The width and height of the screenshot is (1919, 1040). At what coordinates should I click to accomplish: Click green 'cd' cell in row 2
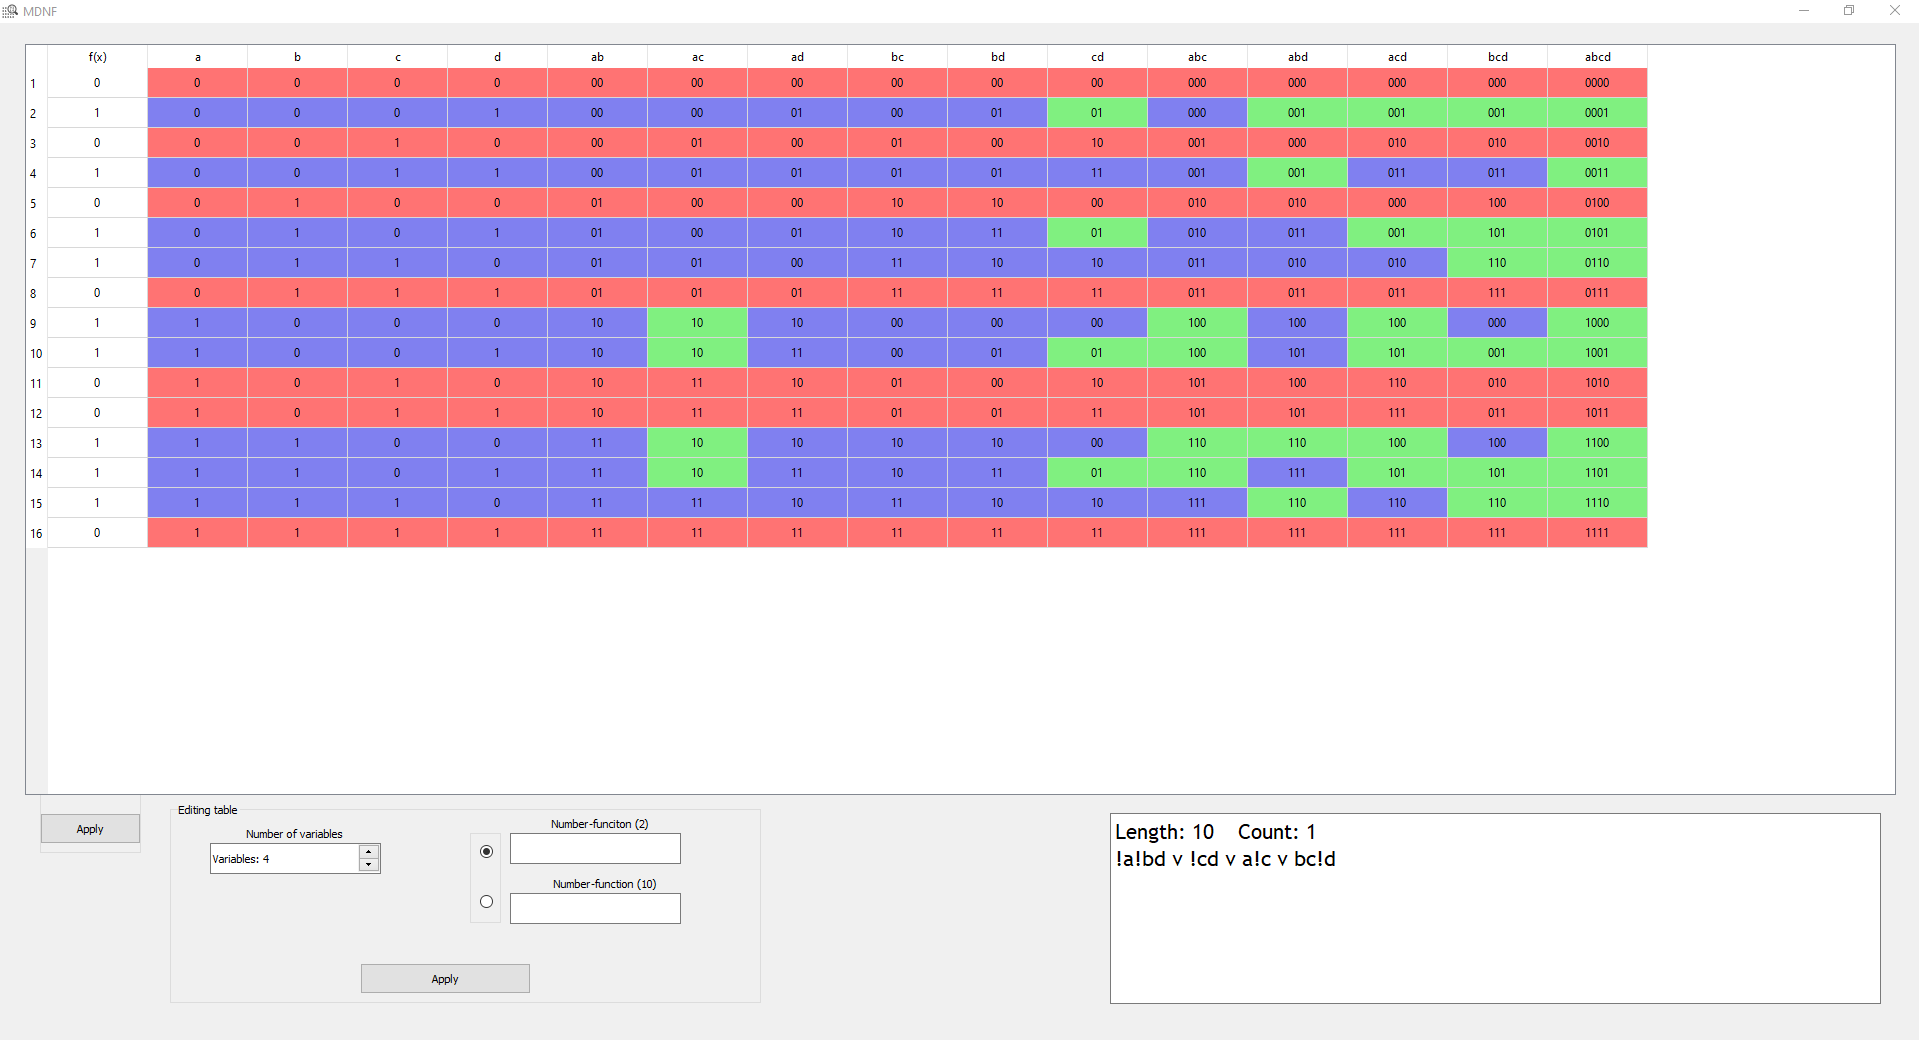pos(1097,113)
